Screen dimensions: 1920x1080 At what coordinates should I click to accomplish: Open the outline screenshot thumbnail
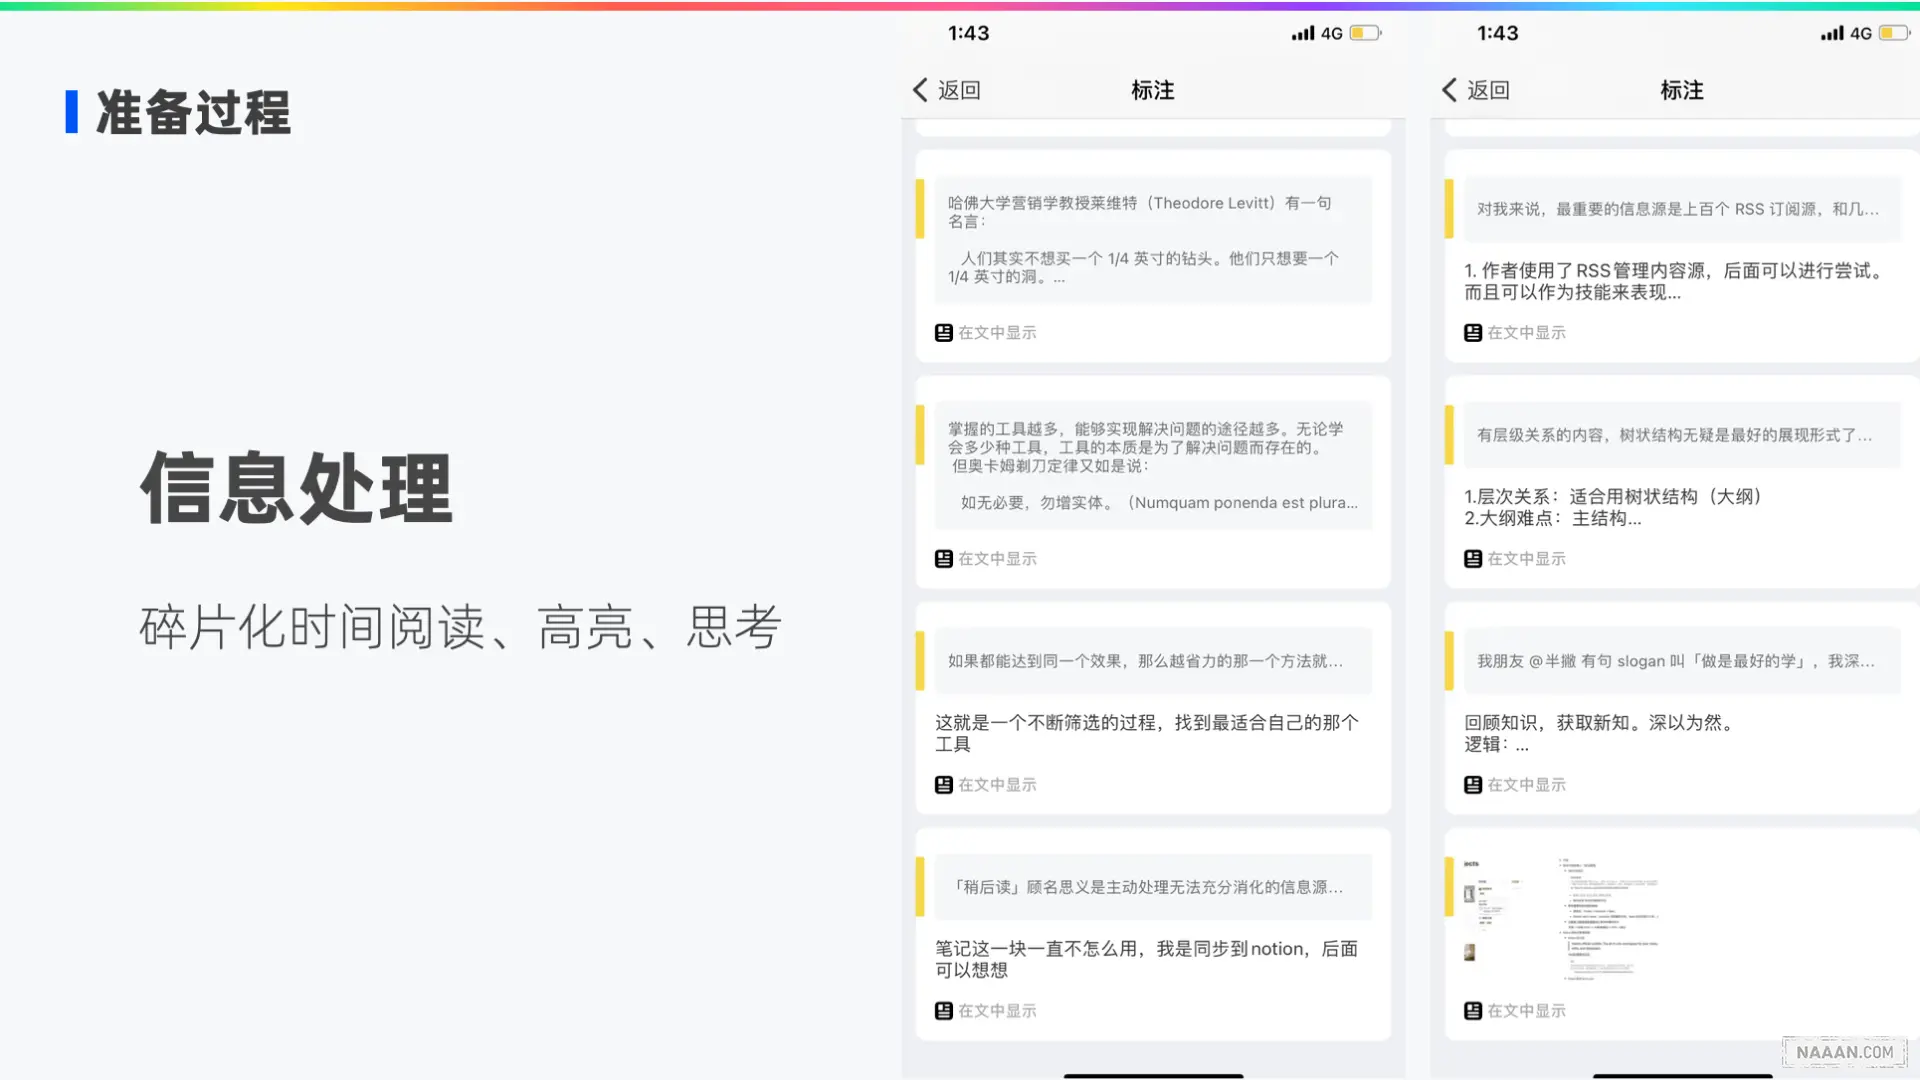click(1560, 920)
